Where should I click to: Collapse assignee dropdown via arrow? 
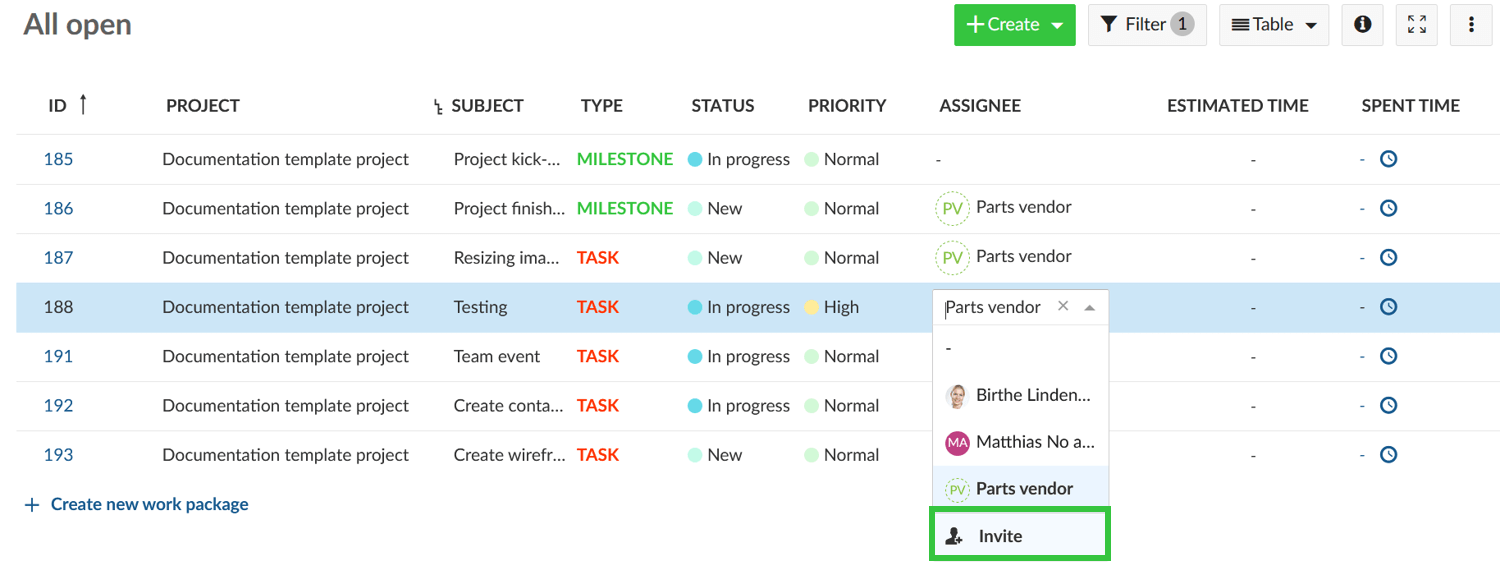coord(1090,308)
